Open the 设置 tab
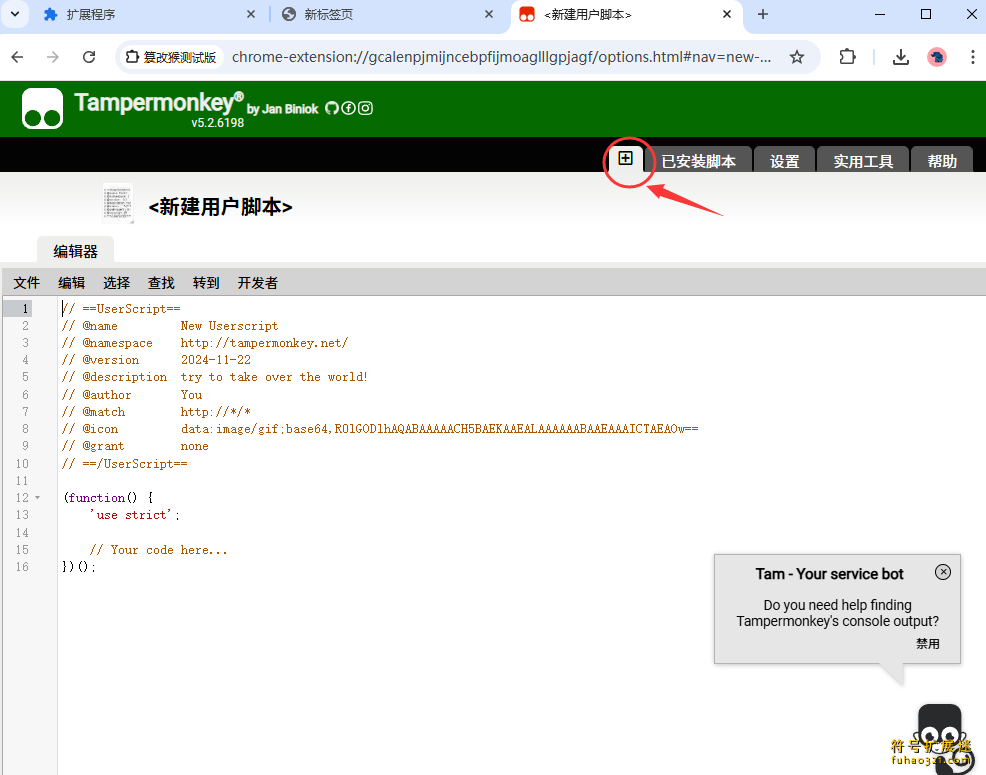The height and width of the screenshot is (775, 986). pos(784,161)
